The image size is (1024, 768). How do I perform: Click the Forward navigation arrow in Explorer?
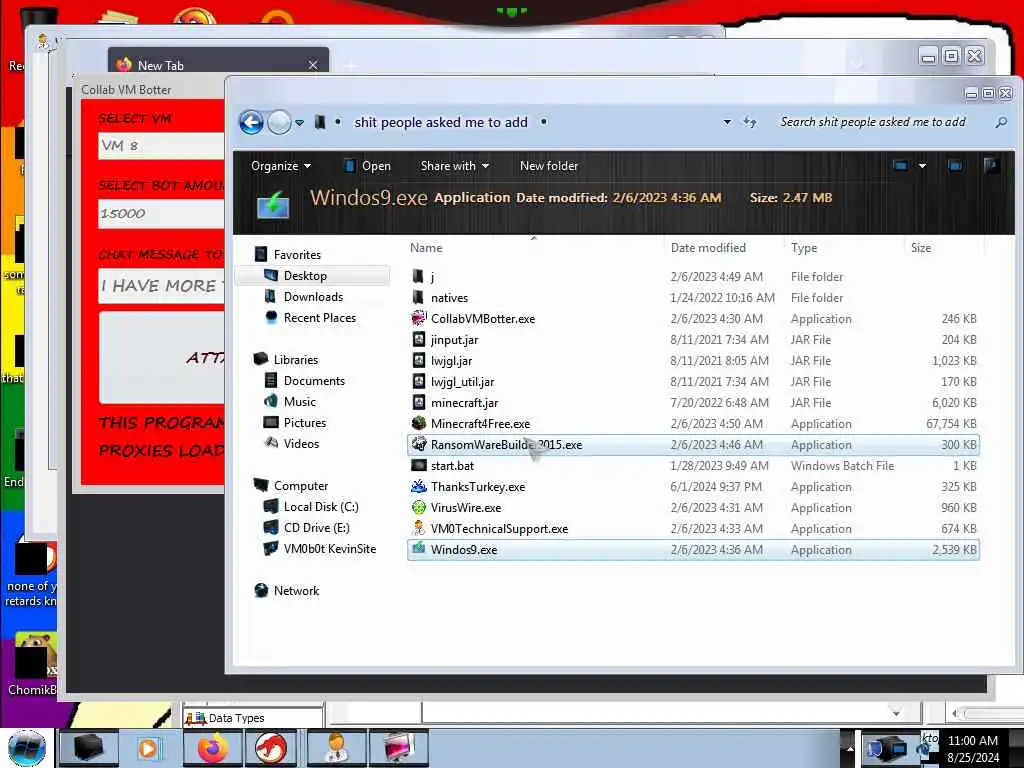point(280,122)
